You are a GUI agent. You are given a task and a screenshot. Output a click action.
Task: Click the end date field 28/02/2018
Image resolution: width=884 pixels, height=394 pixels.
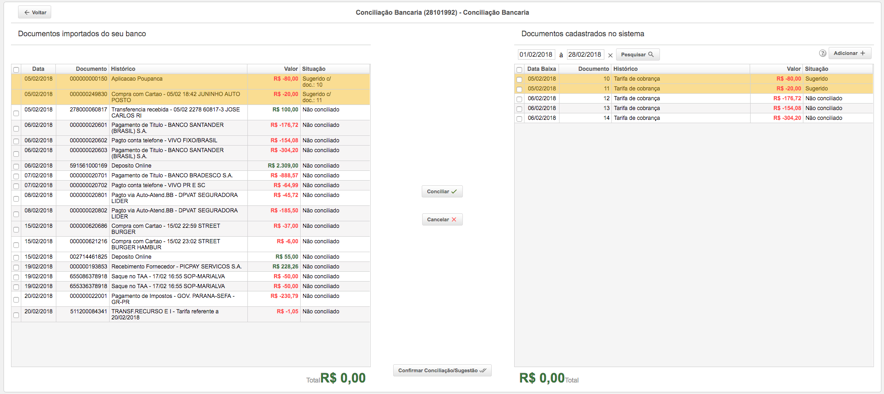(586, 55)
